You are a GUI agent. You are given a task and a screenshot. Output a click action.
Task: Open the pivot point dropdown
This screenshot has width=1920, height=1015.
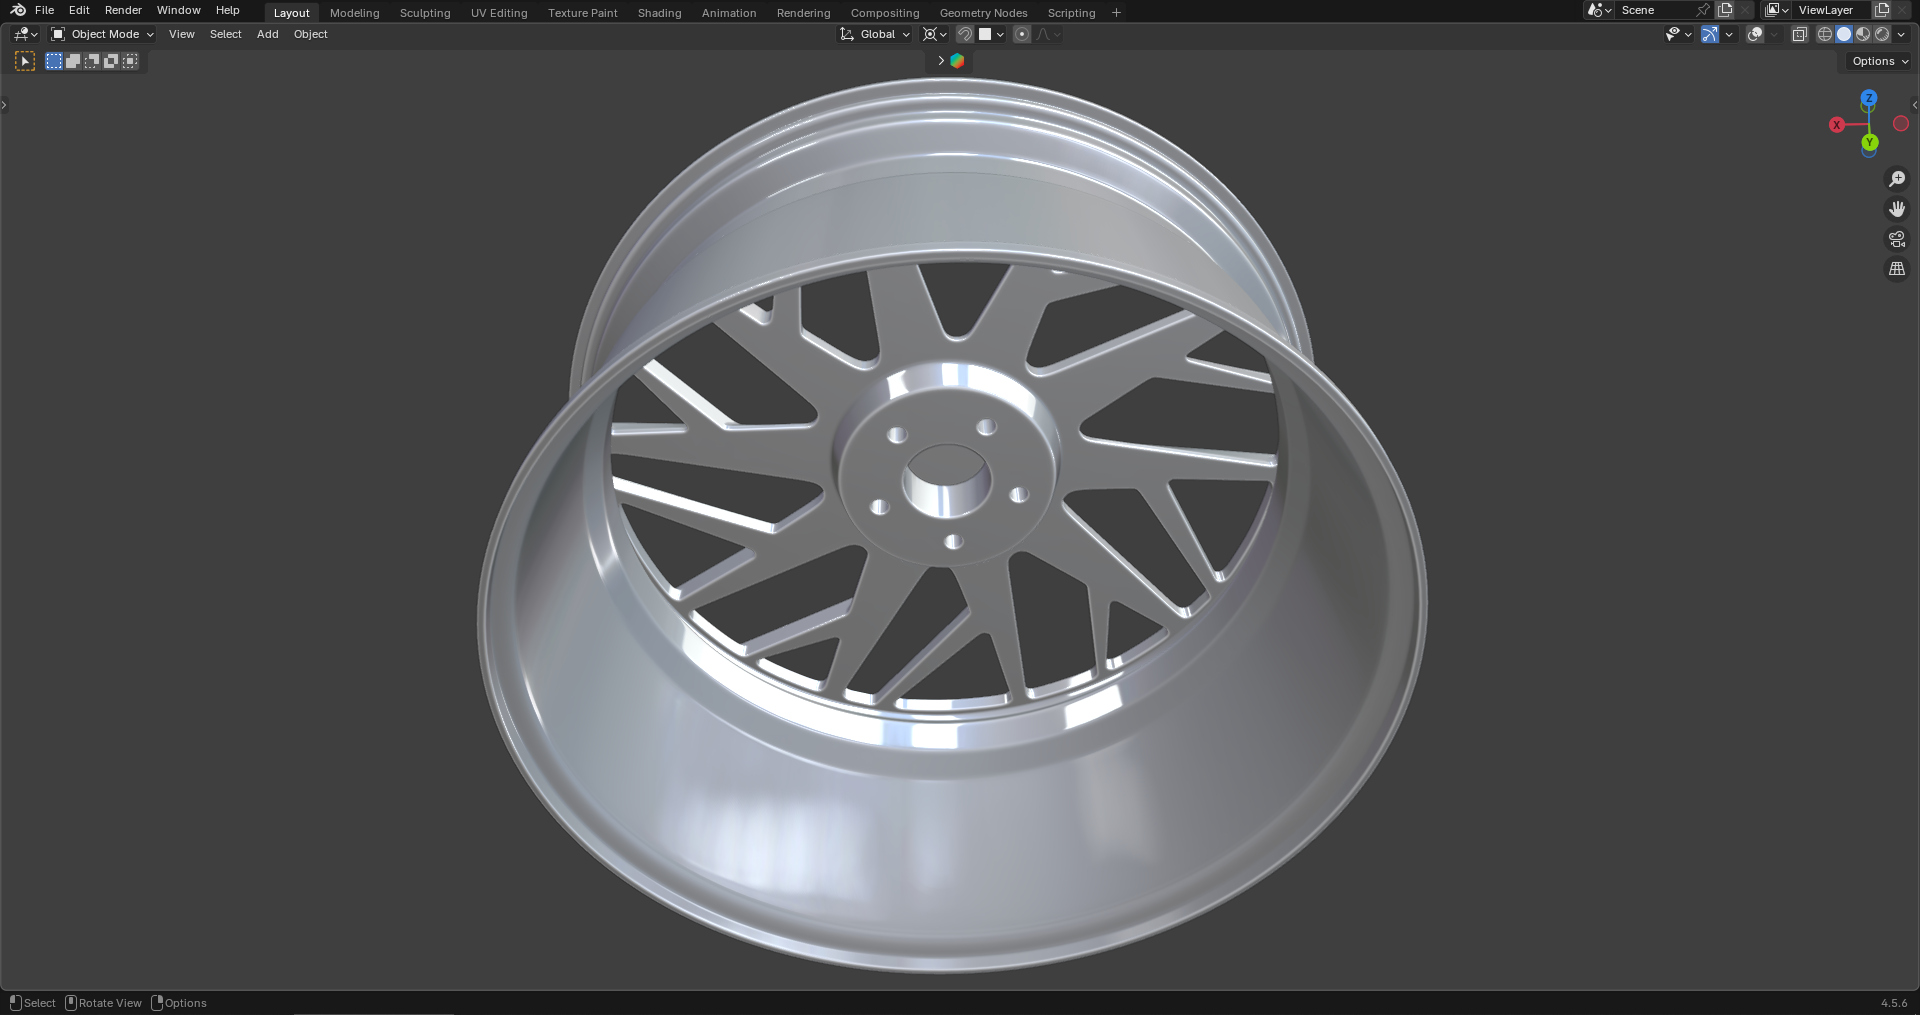pyautogui.click(x=935, y=34)
